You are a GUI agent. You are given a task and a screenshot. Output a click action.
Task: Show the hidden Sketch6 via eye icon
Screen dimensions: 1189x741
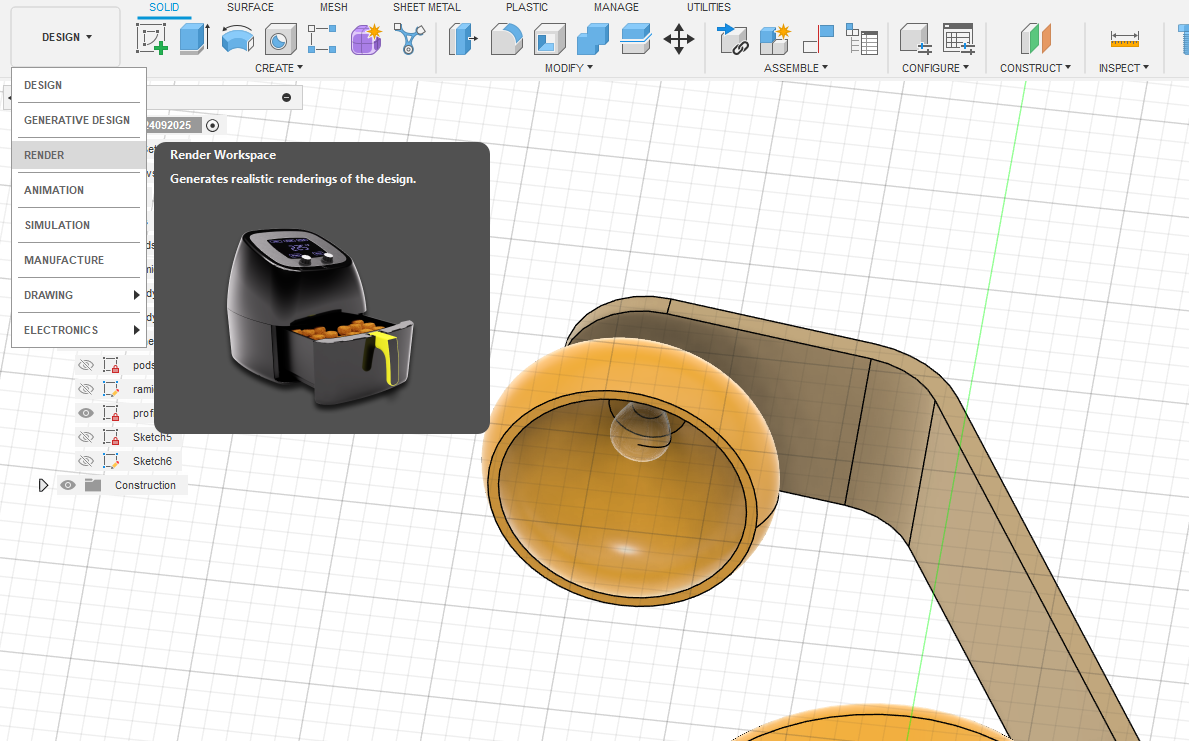coord(86,461)
